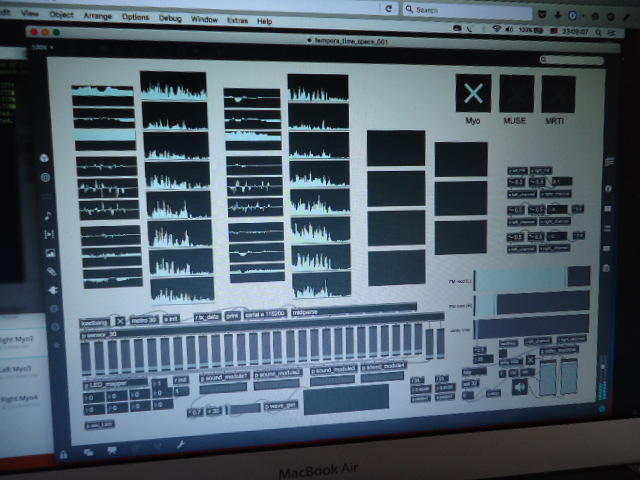Click the bottom fully dark horizontal slider
640x480 pixels.
click(x=532, y=326)
